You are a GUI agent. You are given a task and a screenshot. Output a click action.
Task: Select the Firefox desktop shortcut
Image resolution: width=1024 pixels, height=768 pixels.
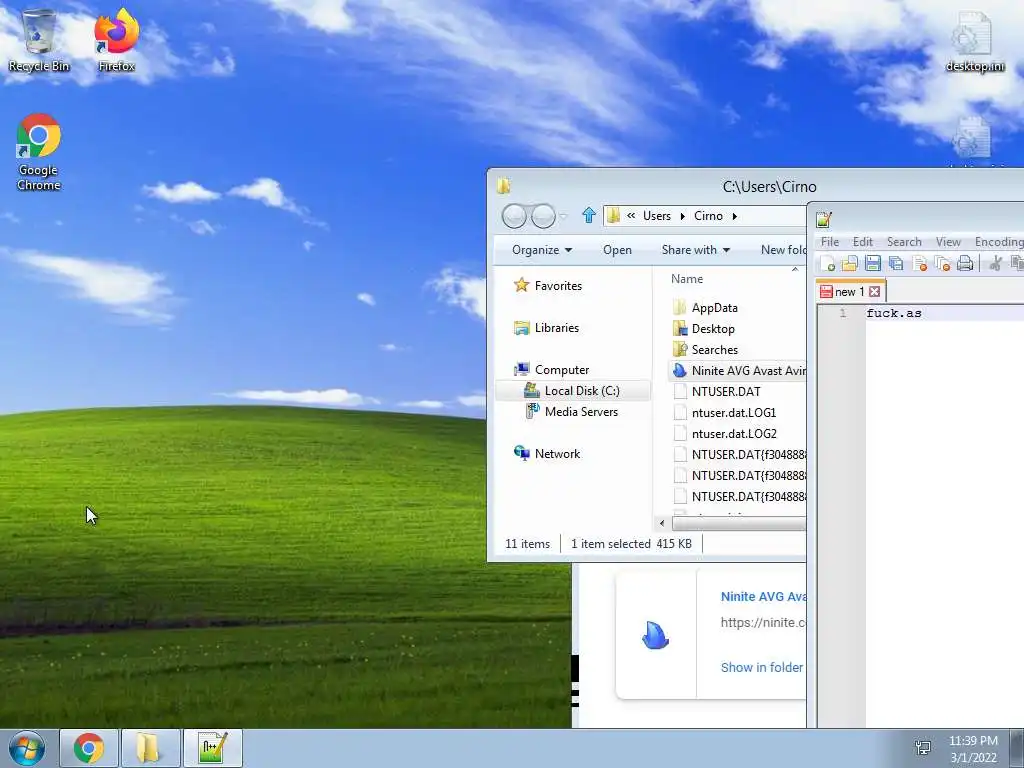coord(116,39)
